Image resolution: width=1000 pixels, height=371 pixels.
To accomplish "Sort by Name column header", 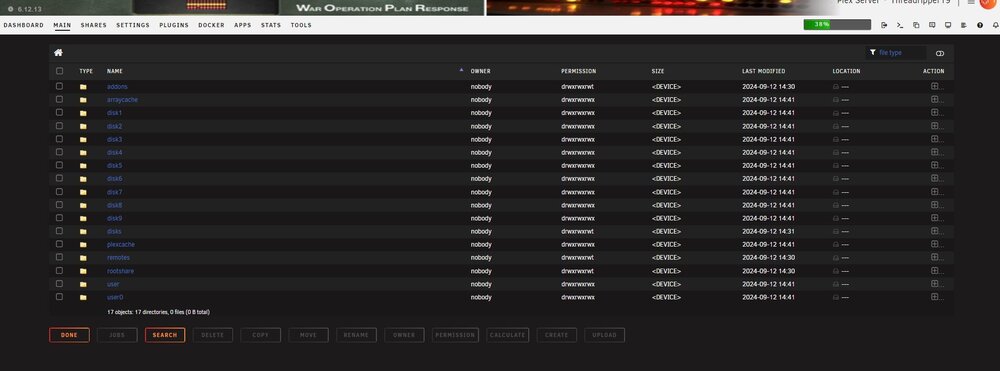I will (x=115, y=71).
